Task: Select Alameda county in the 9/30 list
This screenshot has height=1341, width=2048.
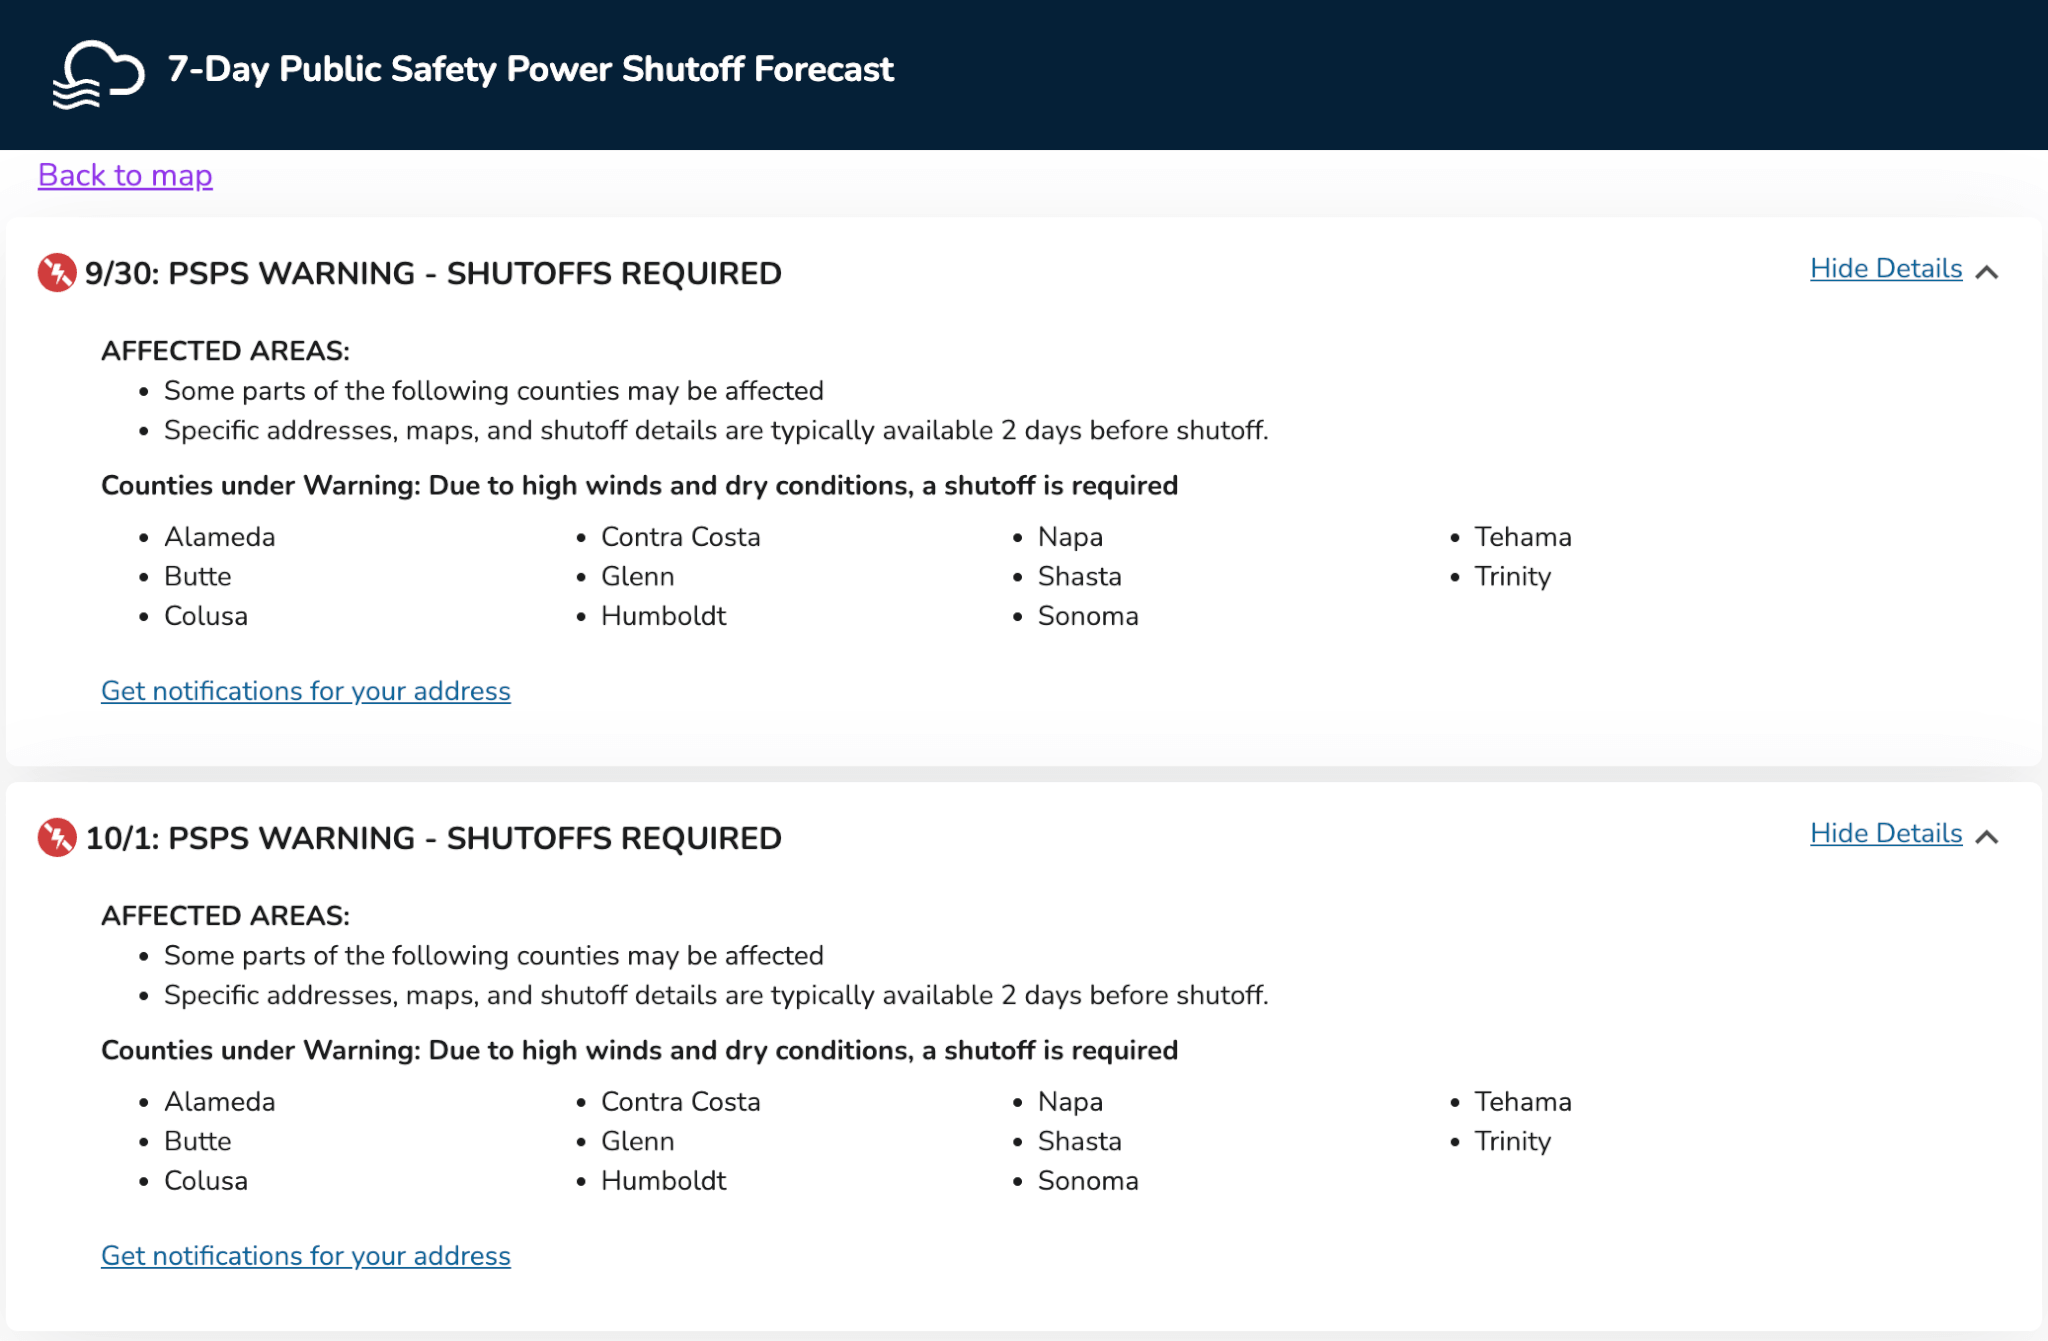Action: pyautogui.click(x=220, y=537)
